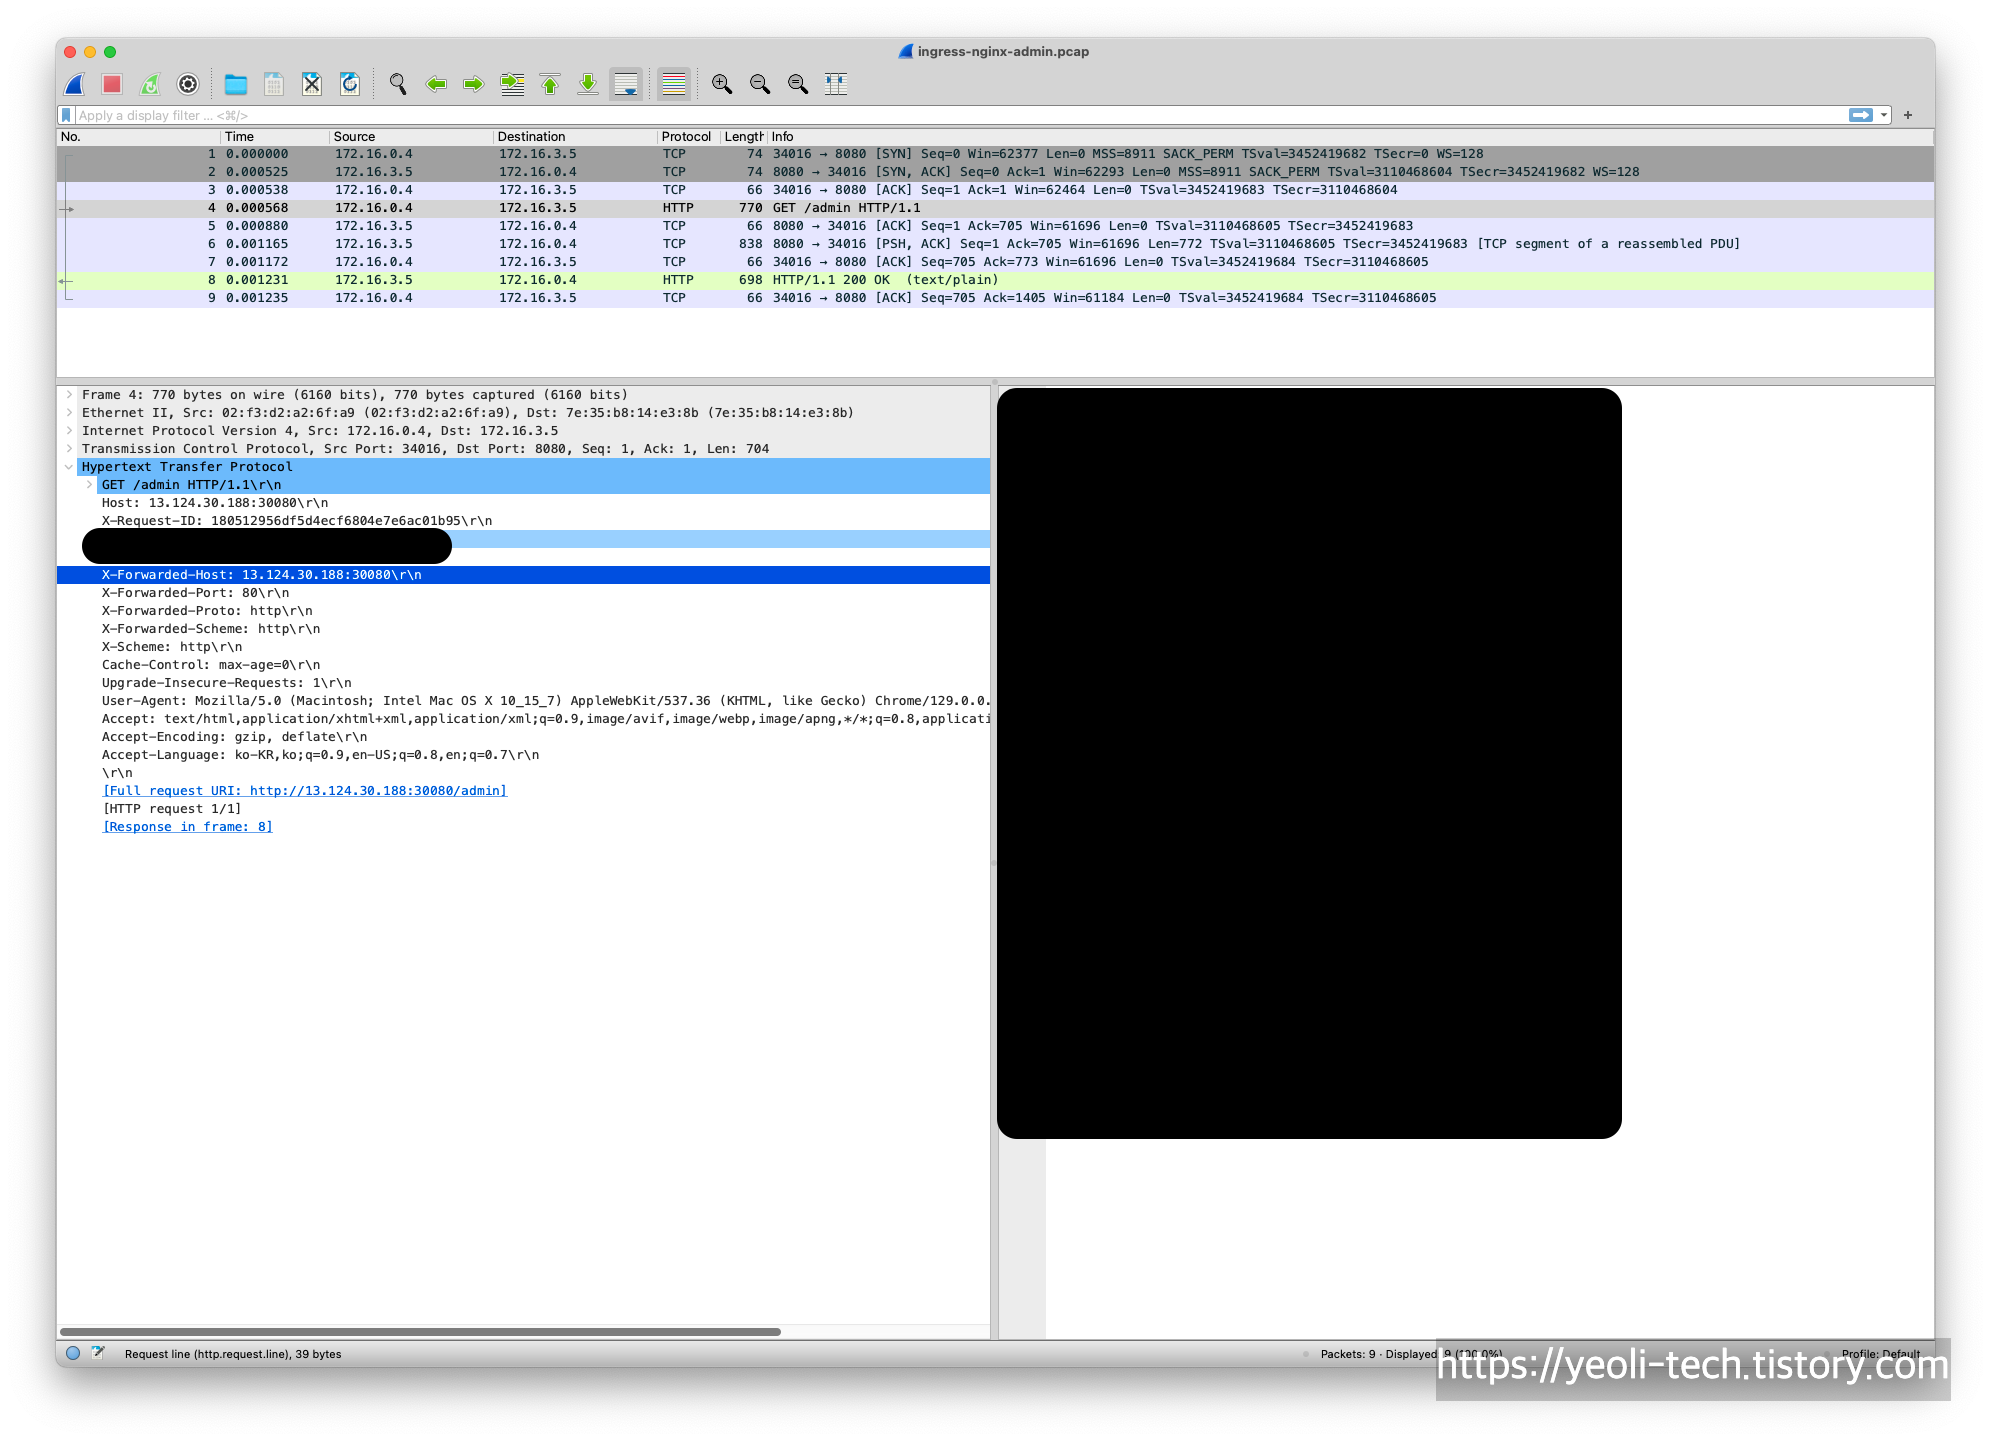Click the resize columns icon

[836, 85]
